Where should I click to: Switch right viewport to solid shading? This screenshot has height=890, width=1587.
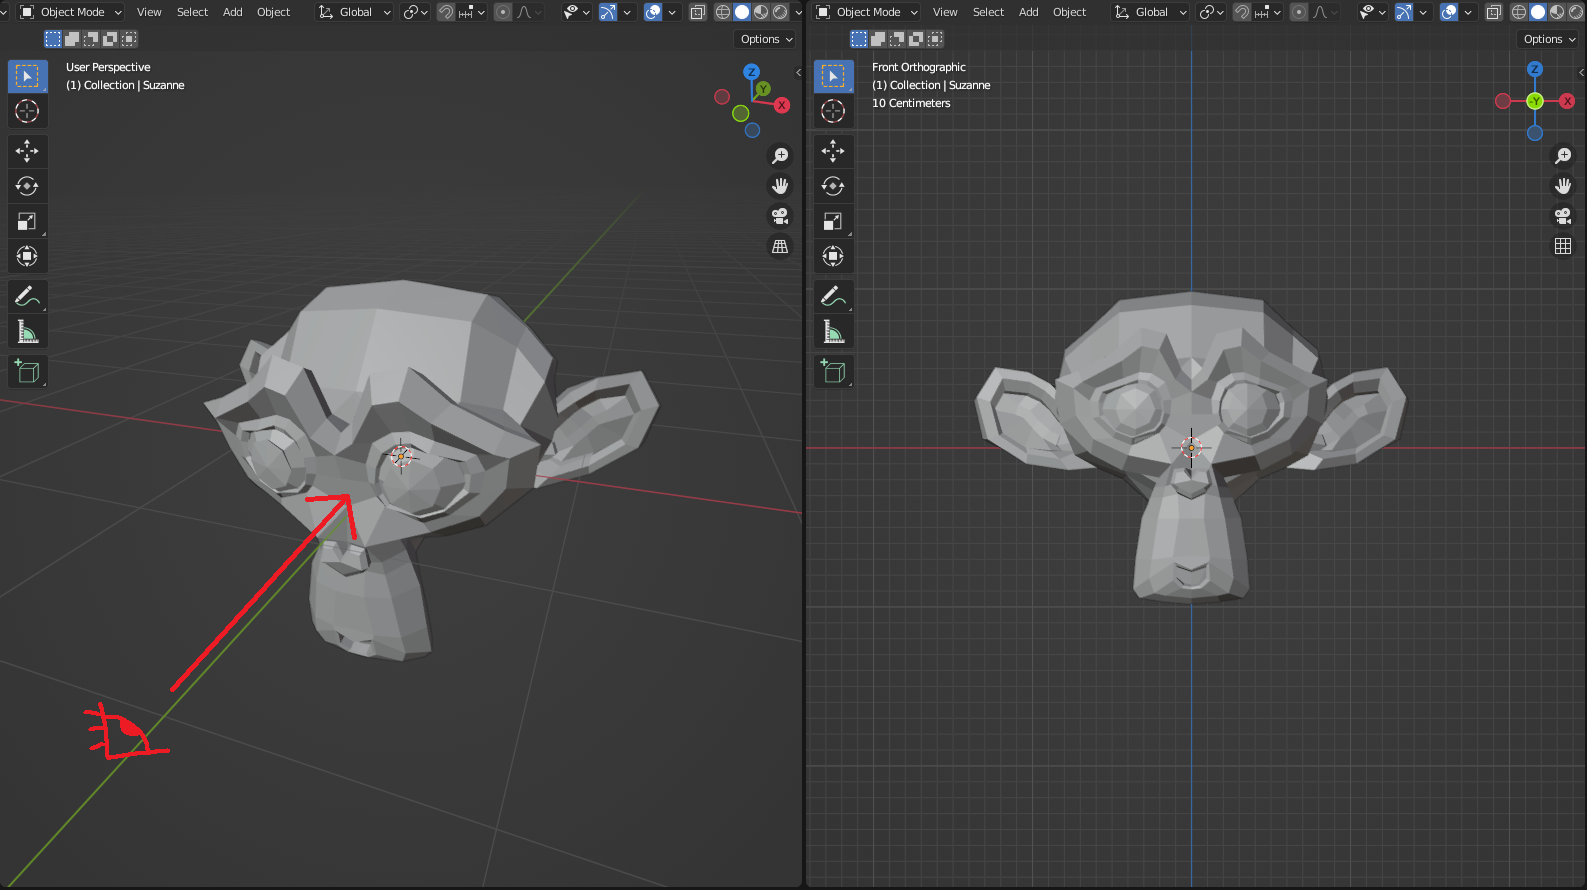click(x=1538, y=12)
